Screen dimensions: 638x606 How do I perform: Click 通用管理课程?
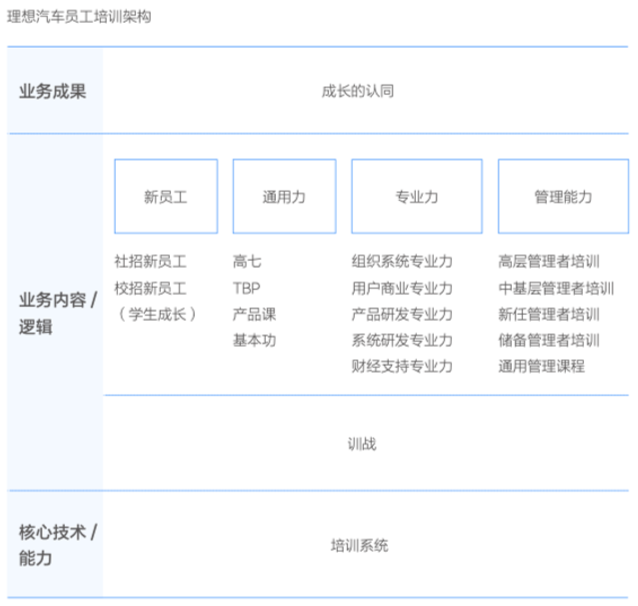tap(542, 366)
